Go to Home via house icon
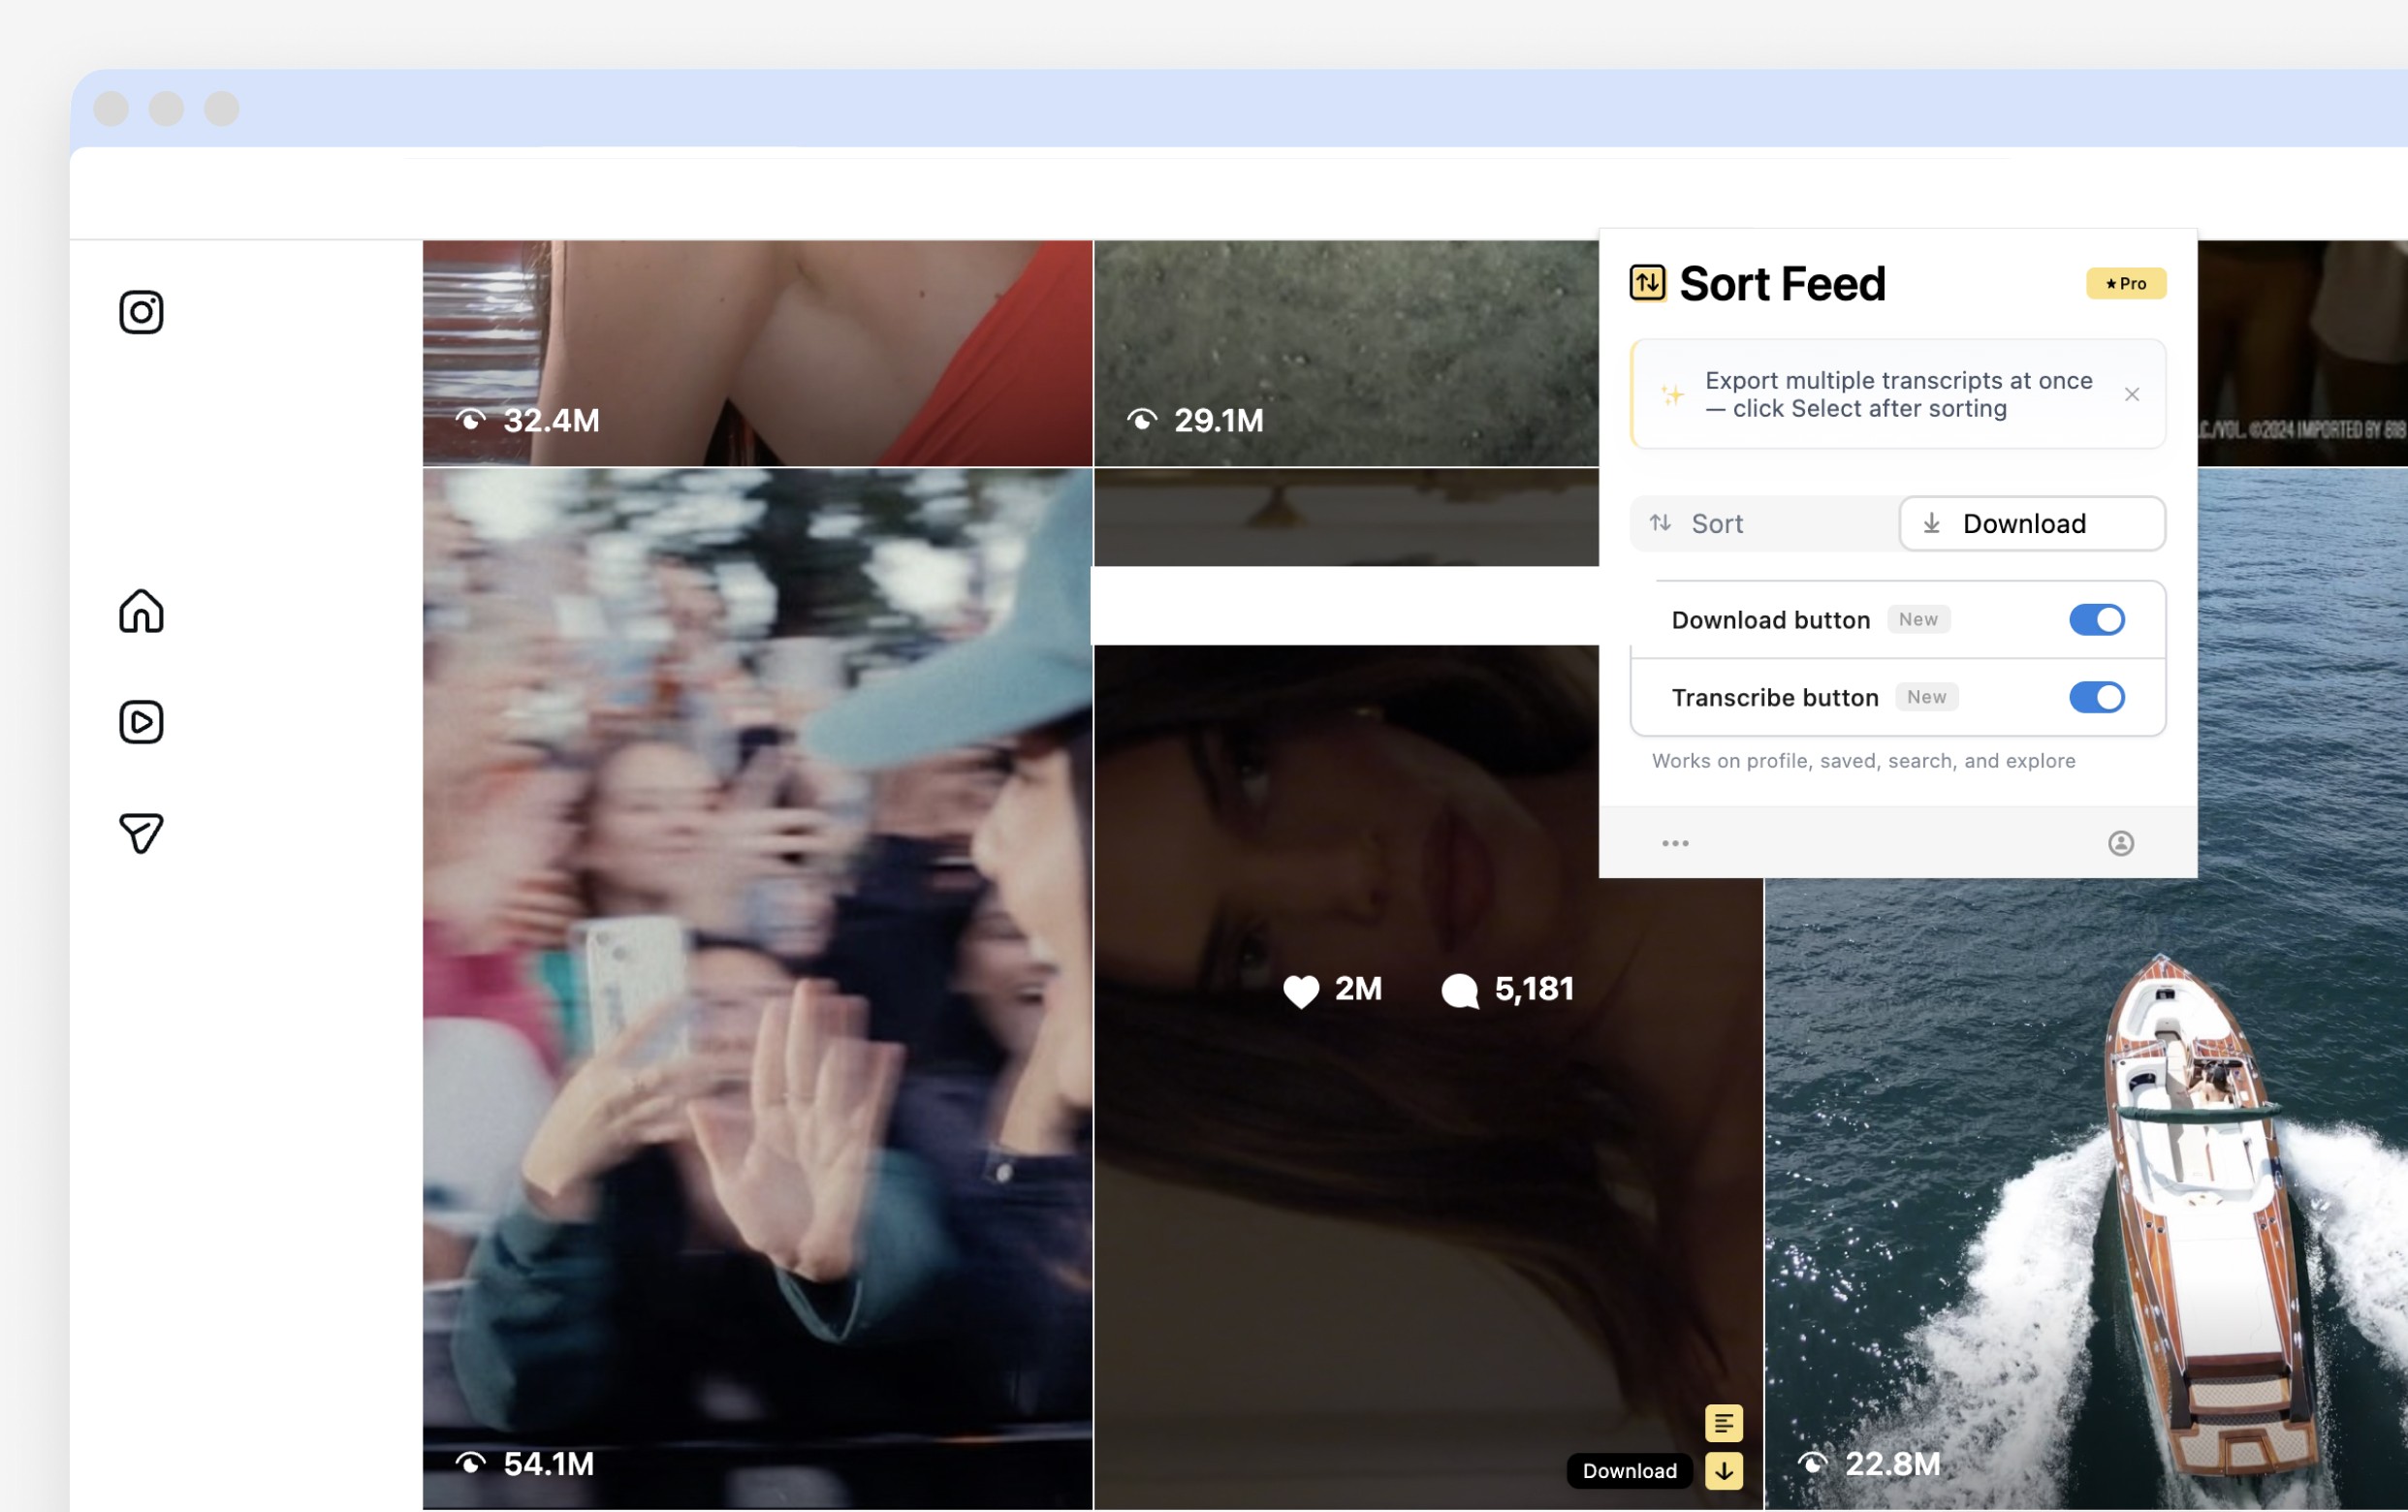The height and width of the screenshot is (1512, 2408). 141,611
